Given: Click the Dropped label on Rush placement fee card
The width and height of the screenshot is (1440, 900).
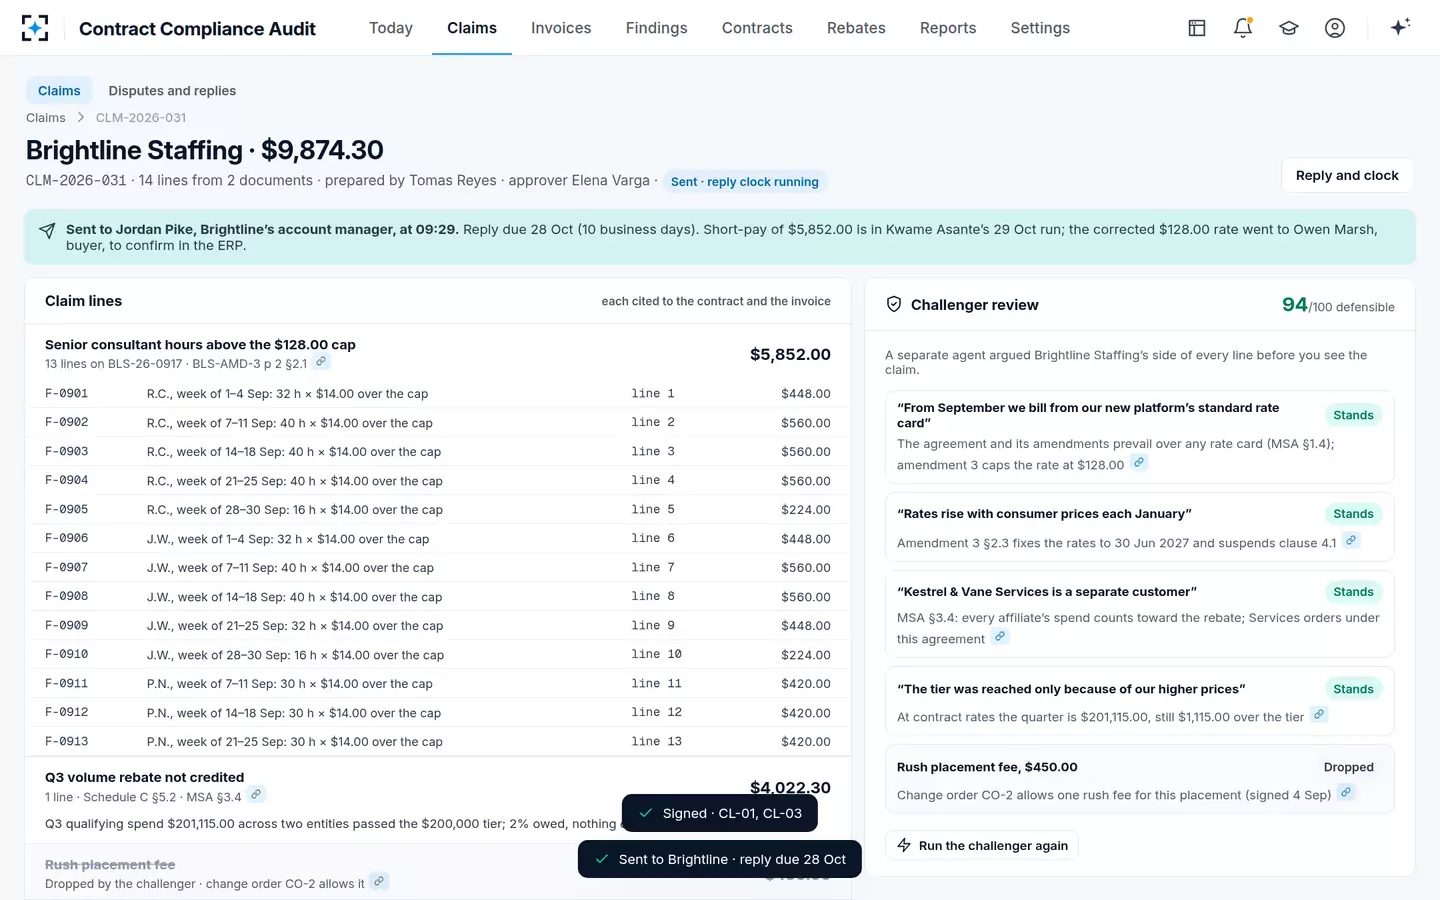Looking at the screenshot, I should coord(1349,767).
